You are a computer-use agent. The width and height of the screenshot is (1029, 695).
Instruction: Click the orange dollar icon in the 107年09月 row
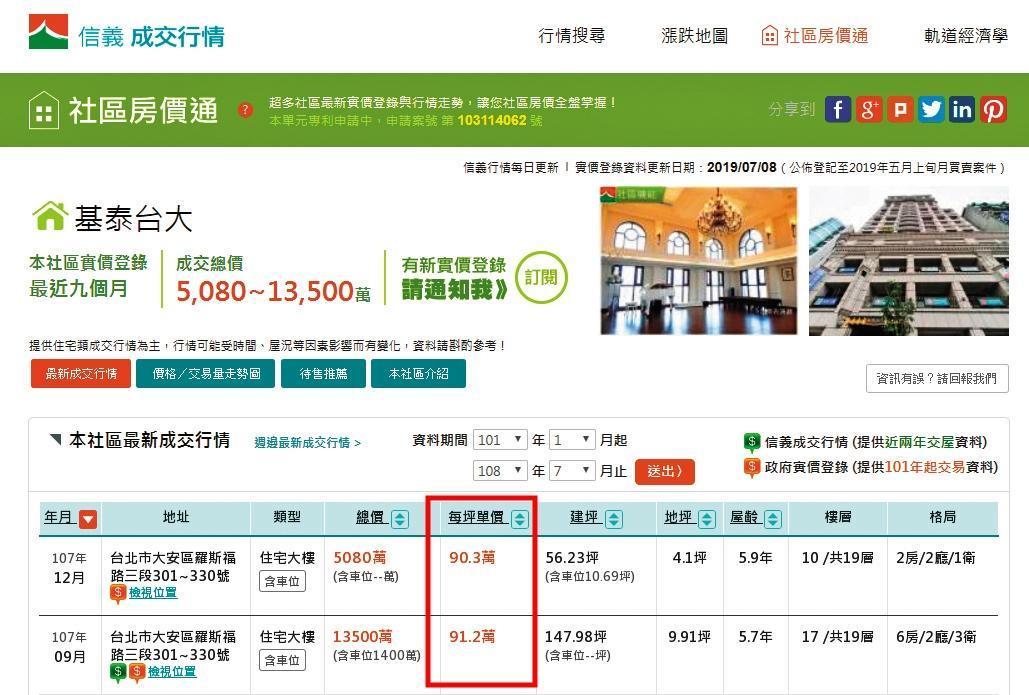(x=136, y=672)
